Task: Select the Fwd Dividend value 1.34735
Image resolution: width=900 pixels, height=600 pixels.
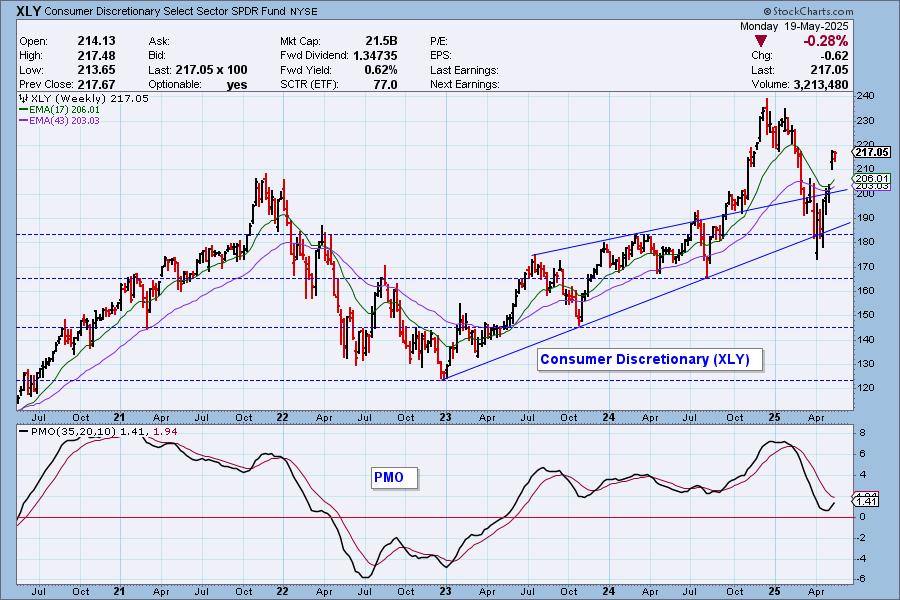Action: point(375,56)
